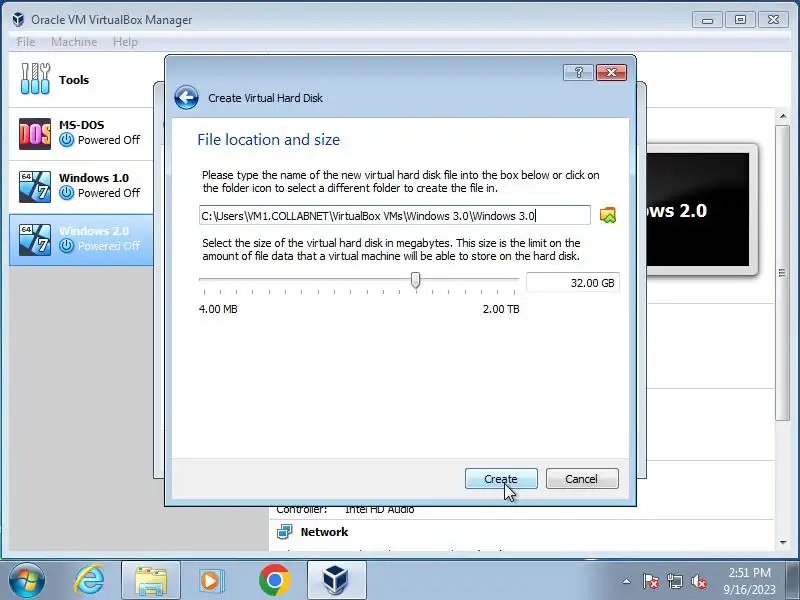
Task: Click the network tray icon
Action: [674, 581]
